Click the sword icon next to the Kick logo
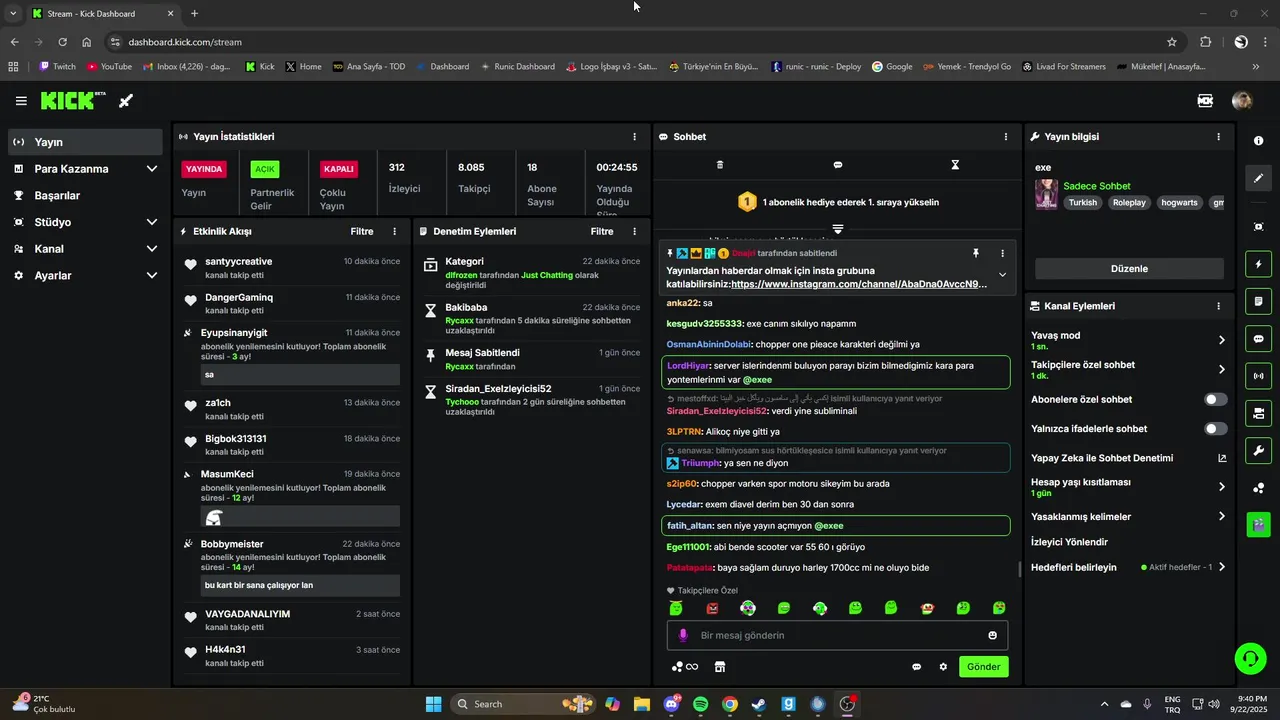The image size is (1280, 720). 126,101
